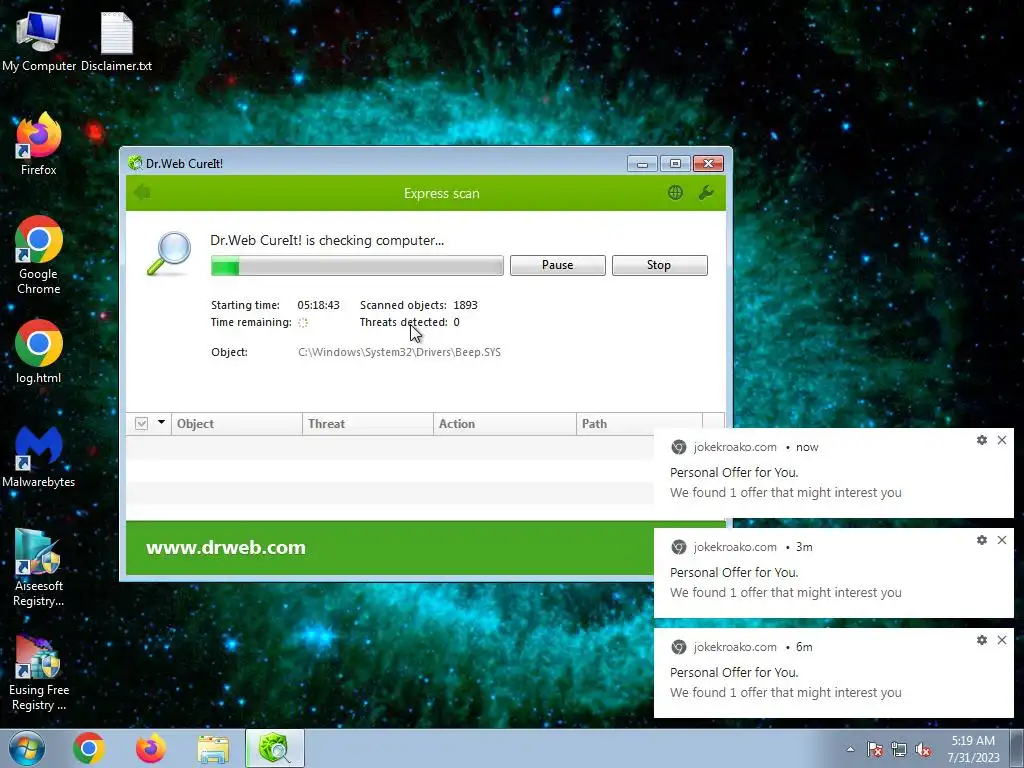Viewport: 1024px width, 768px height.
Task: Open the Disclaimer.txt file icon
Action: coord(116,40)
